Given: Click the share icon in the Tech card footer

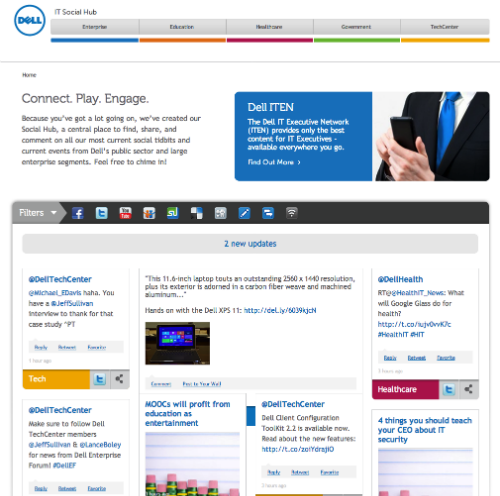Looking at the screenshot, I should click(x=120, y=379).
